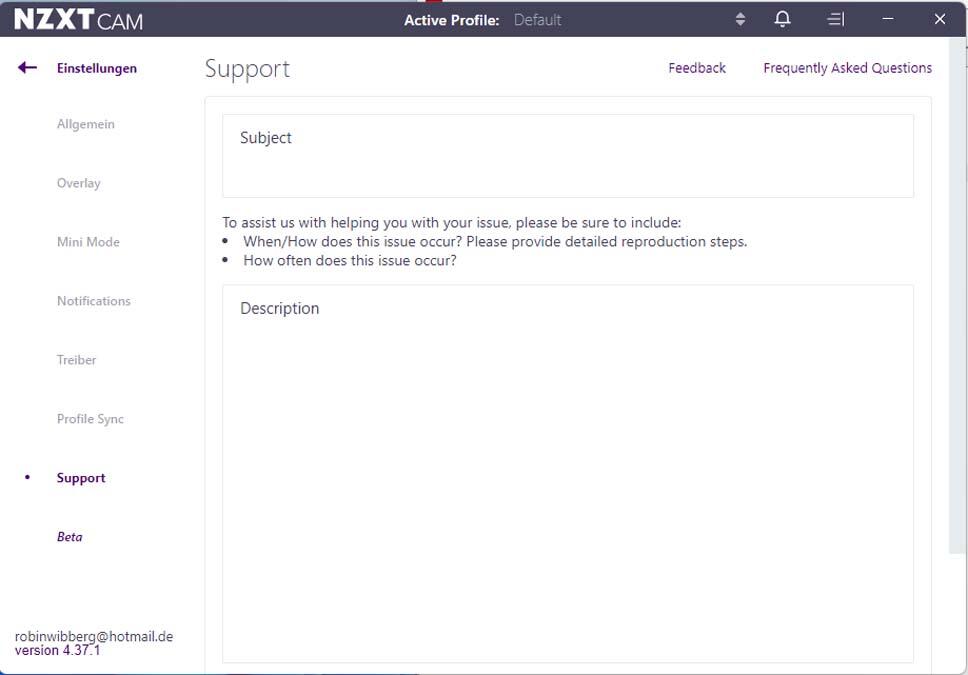The width and height of the screenshot is (968, 675).
Task: Focus the Description text area
Action: click(567, 473)
